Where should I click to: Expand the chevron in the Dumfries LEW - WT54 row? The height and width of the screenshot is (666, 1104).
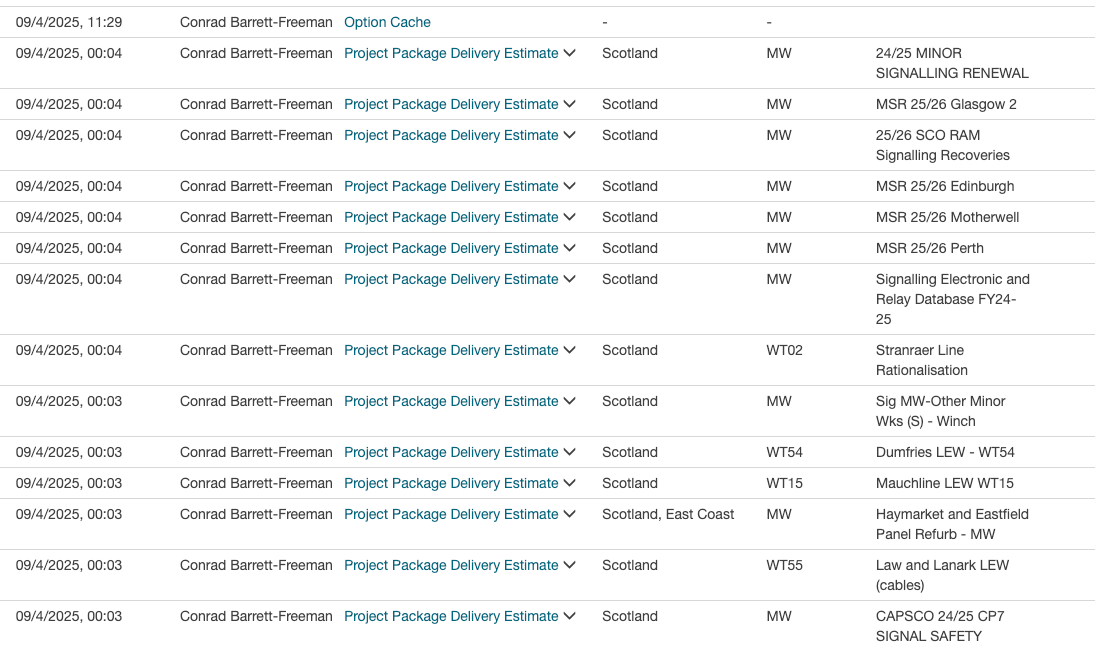tap(570, 452)
